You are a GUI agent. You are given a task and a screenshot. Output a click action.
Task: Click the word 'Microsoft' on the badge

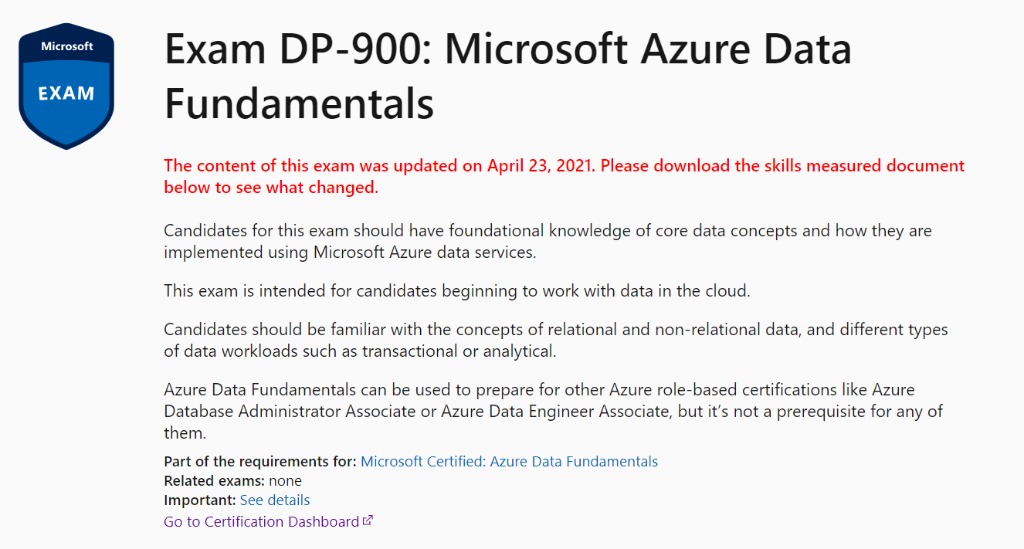[x=67, y=46]
